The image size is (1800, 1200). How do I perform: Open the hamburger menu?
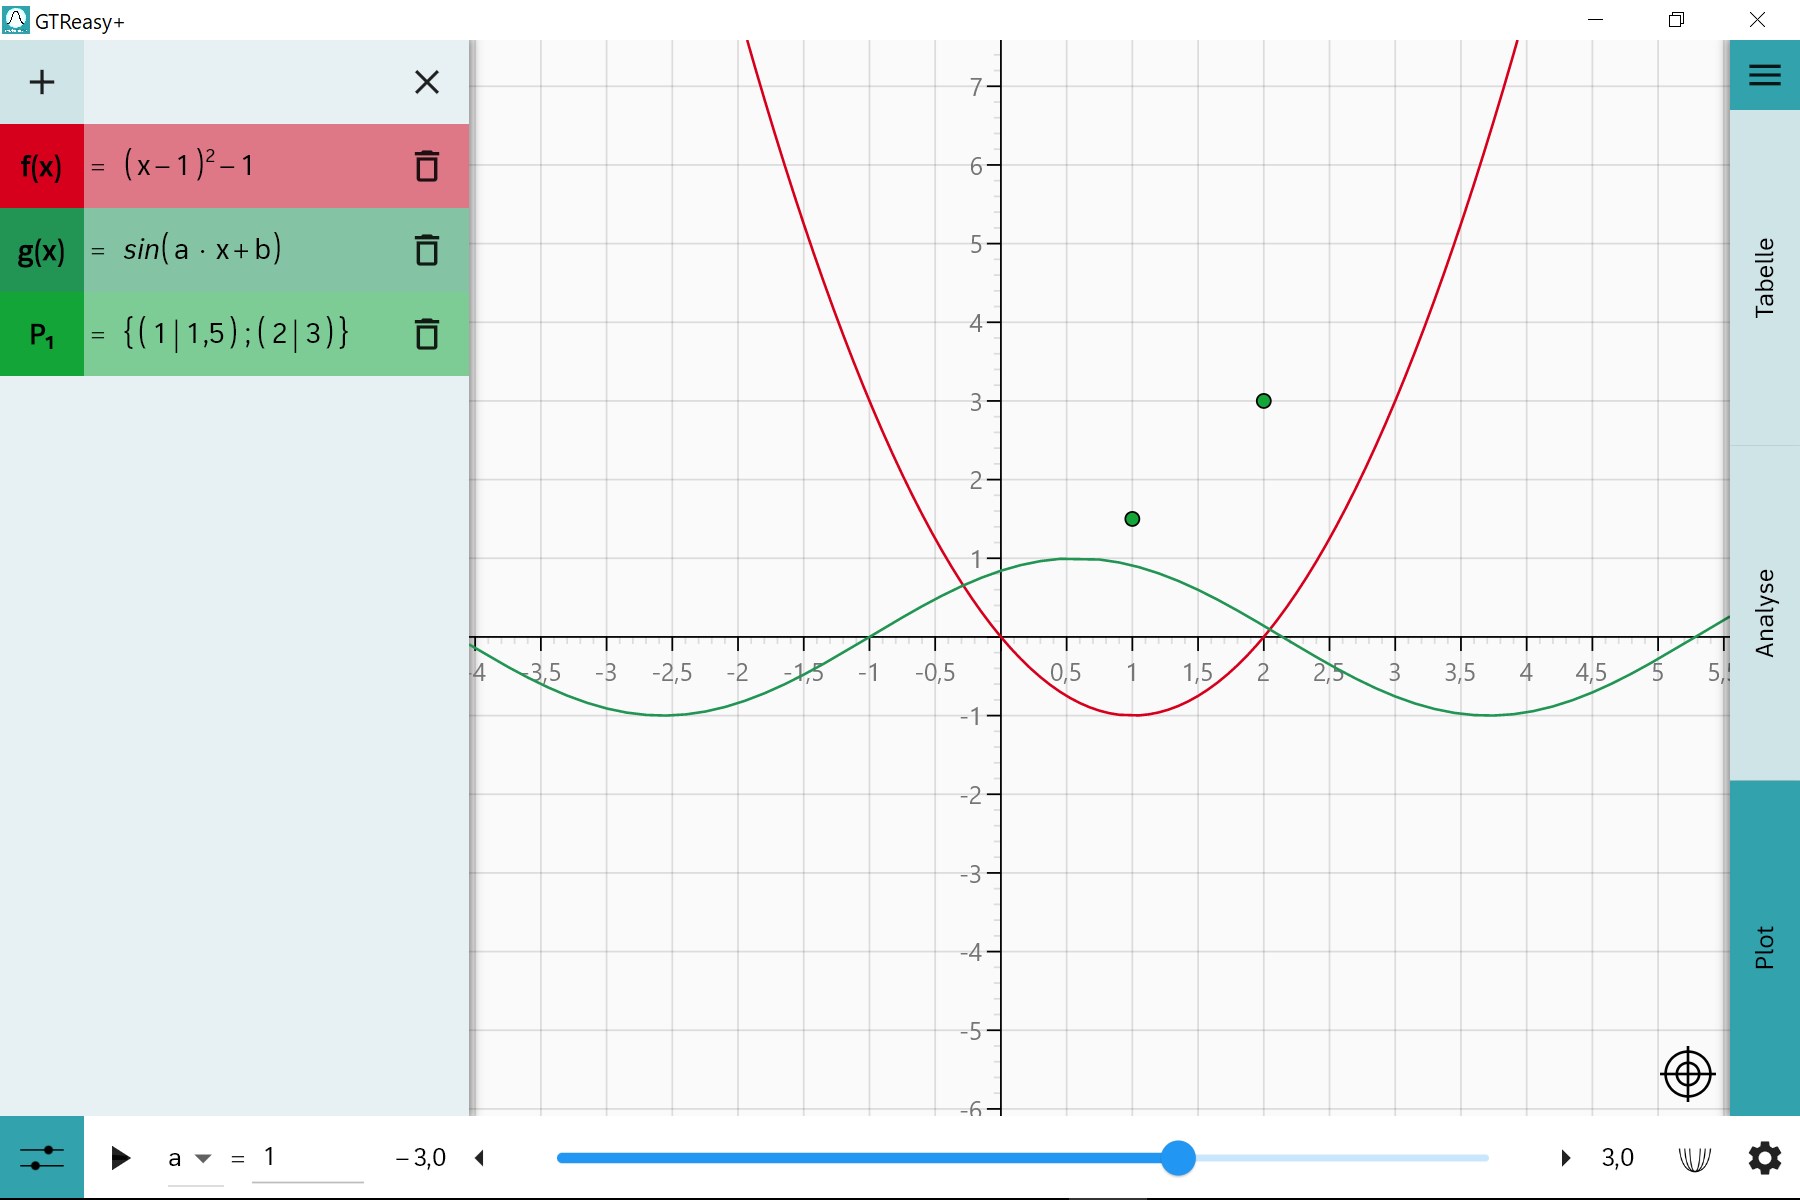[x=1764, y=75]
